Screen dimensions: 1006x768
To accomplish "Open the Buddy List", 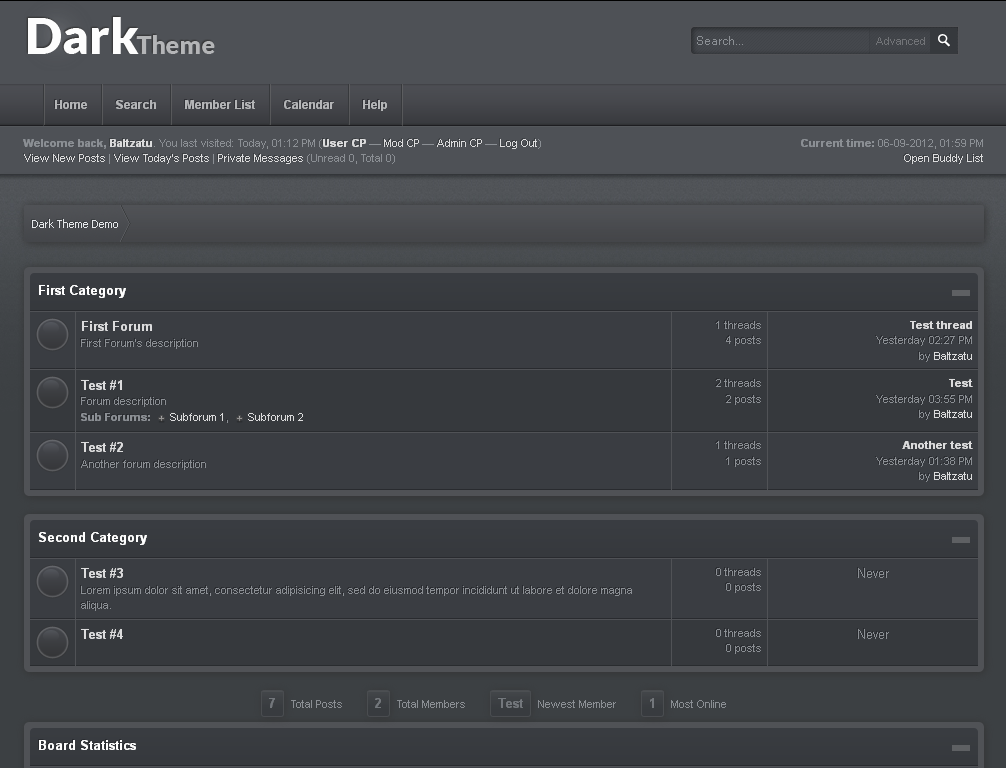I will click(x=943, y=159).
